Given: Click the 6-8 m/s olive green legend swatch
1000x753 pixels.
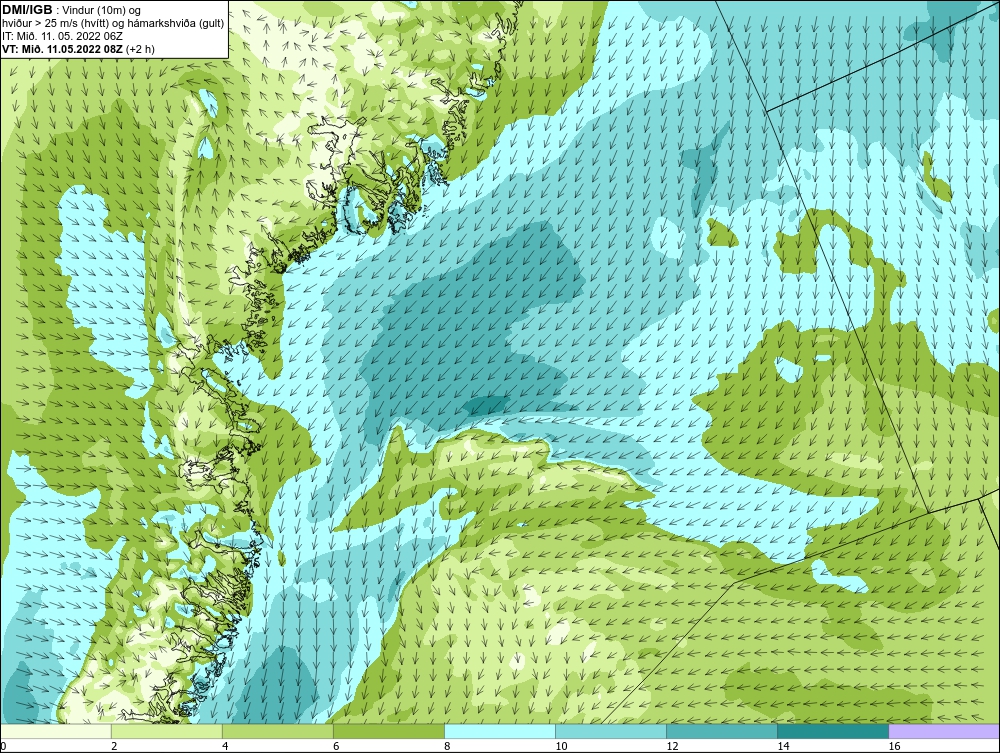Looking at the screenshot, I should pos(389,731).
